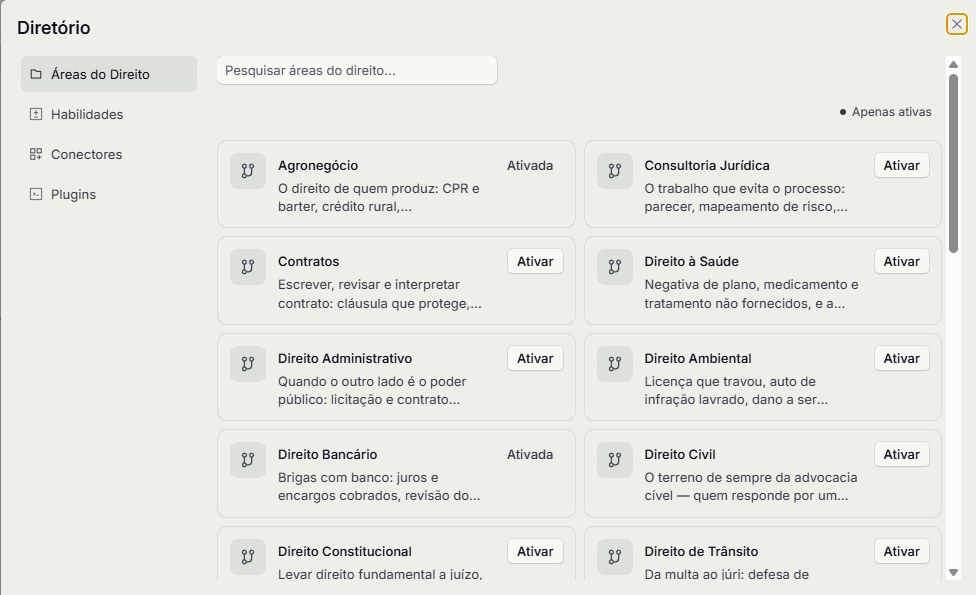Click the folder icon beside Áreas do Direito

pos(36,74)
